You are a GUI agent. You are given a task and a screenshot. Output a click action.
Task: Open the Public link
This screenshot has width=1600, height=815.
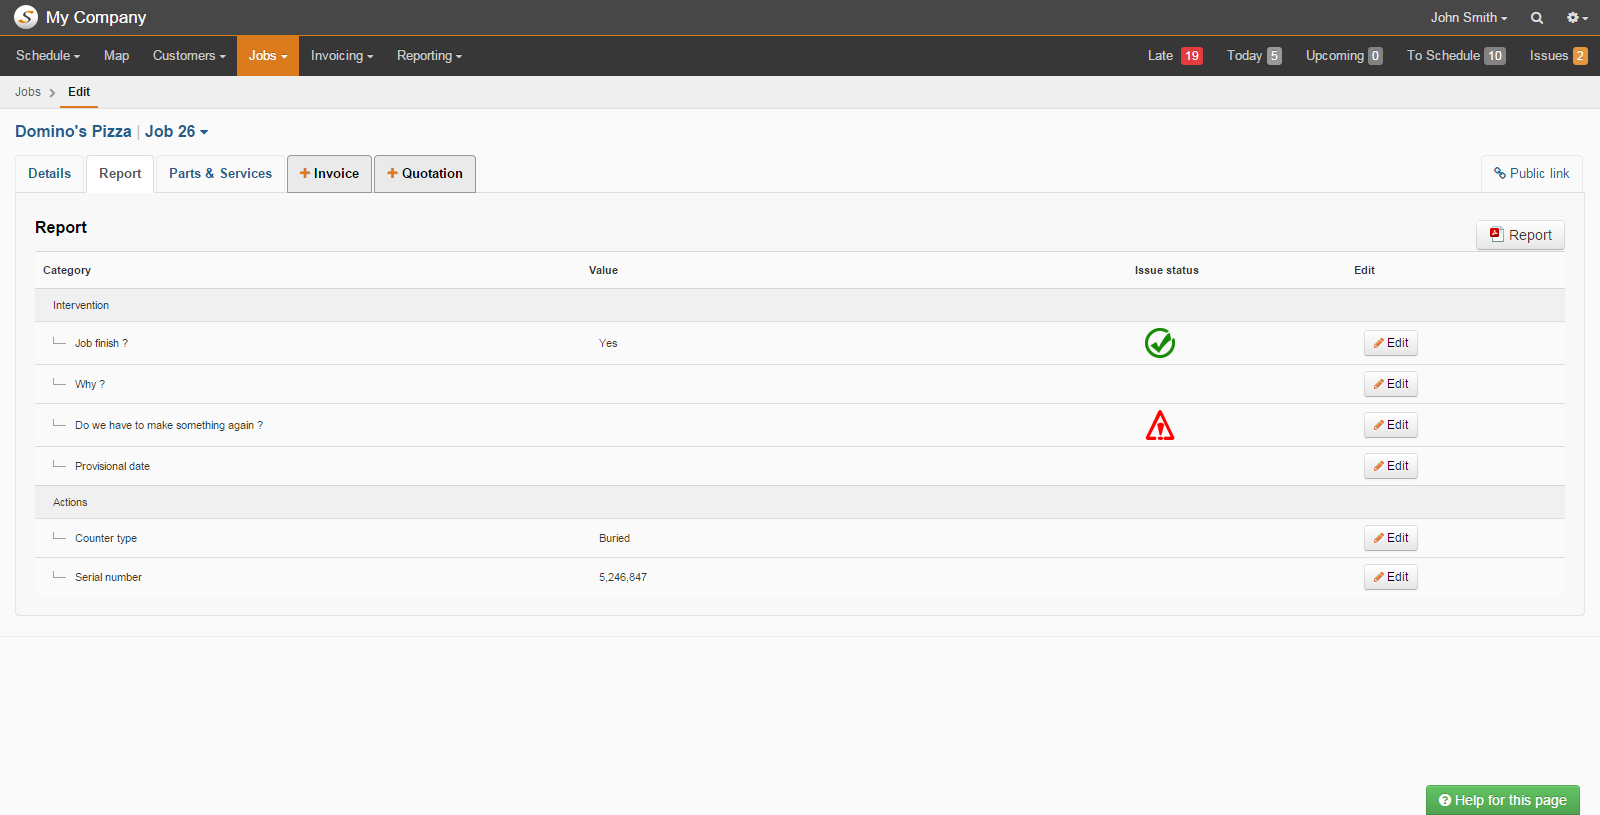tap(1531, 173)
